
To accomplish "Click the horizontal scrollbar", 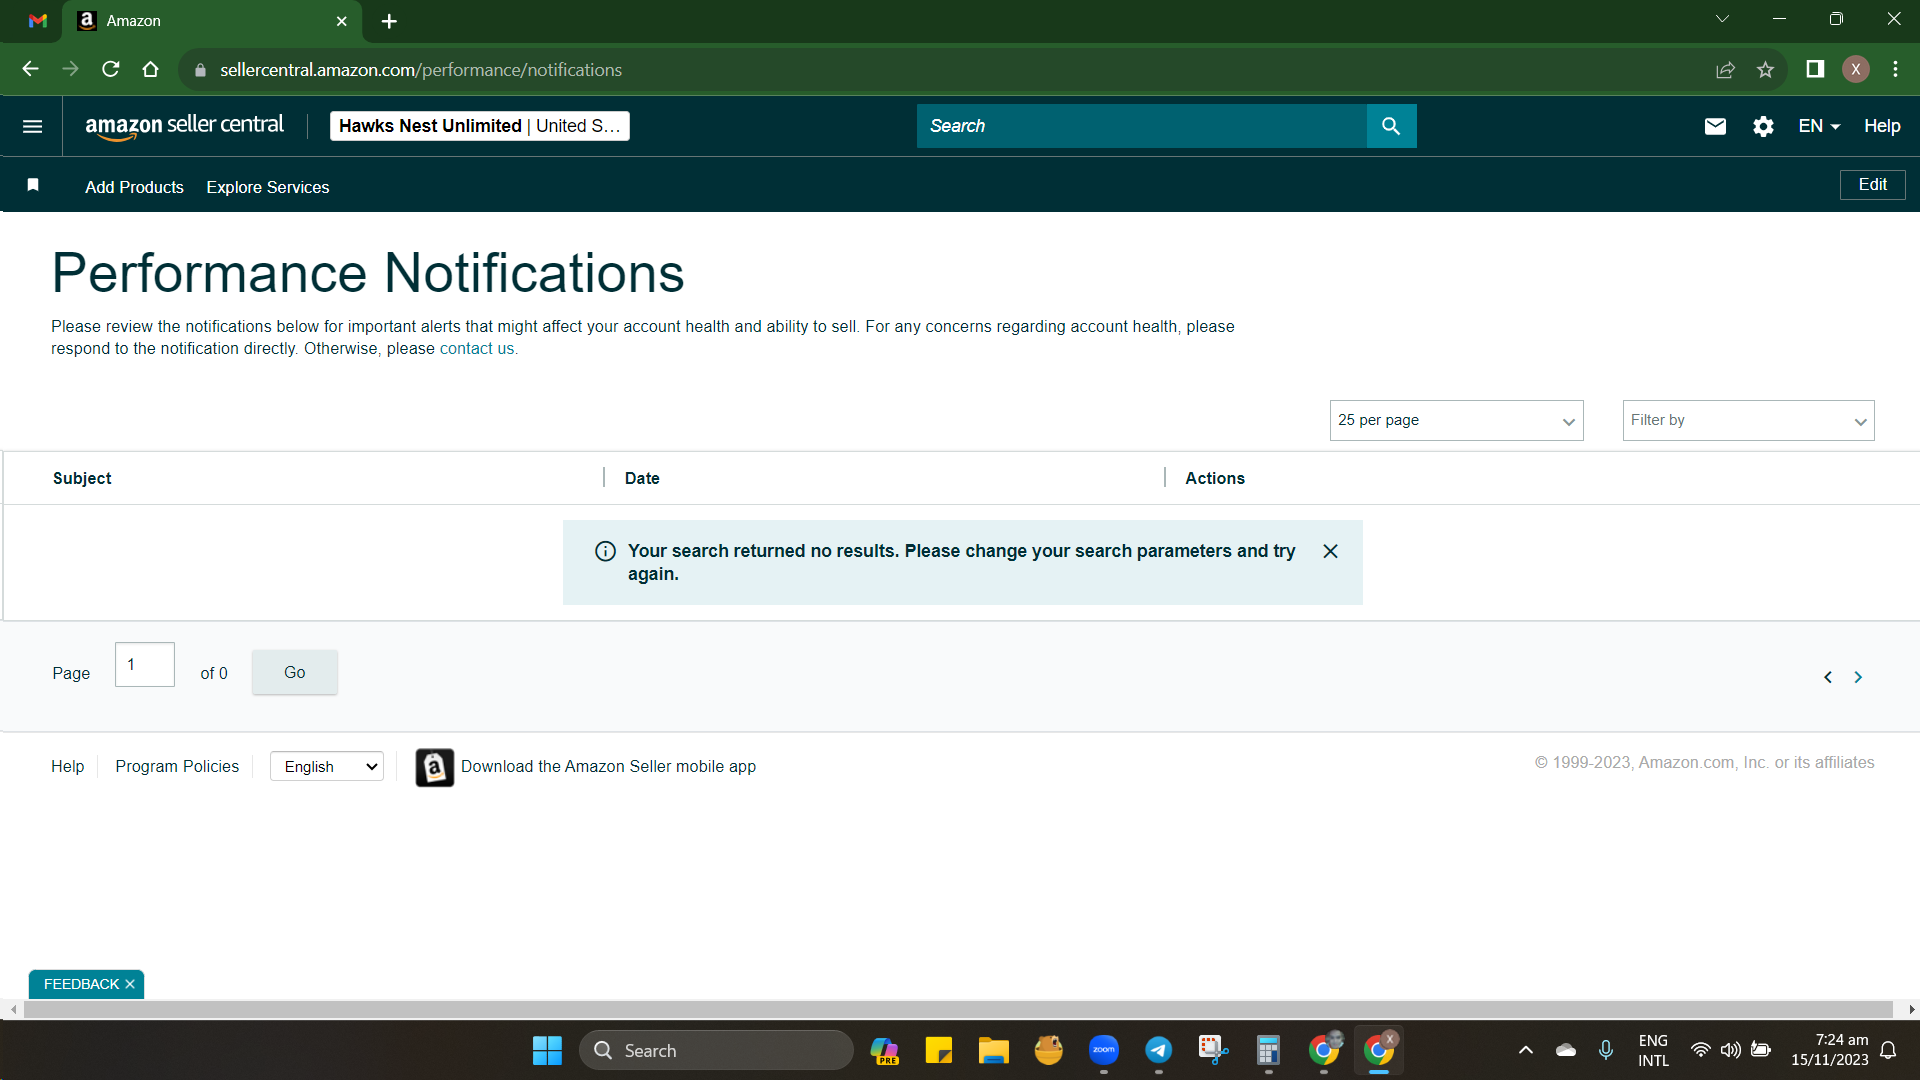I will [957, 1010].
